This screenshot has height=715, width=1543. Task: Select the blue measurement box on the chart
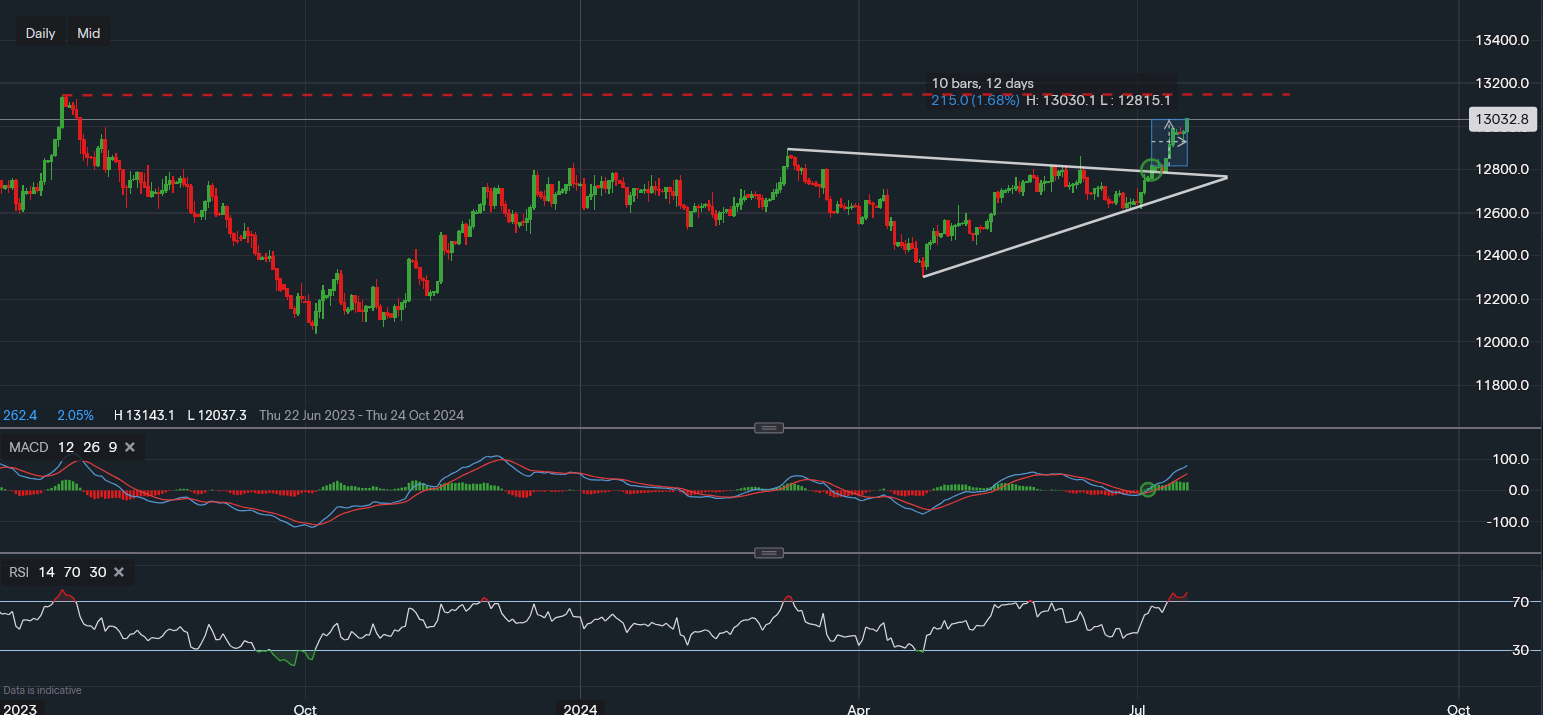pos(1170,143)
